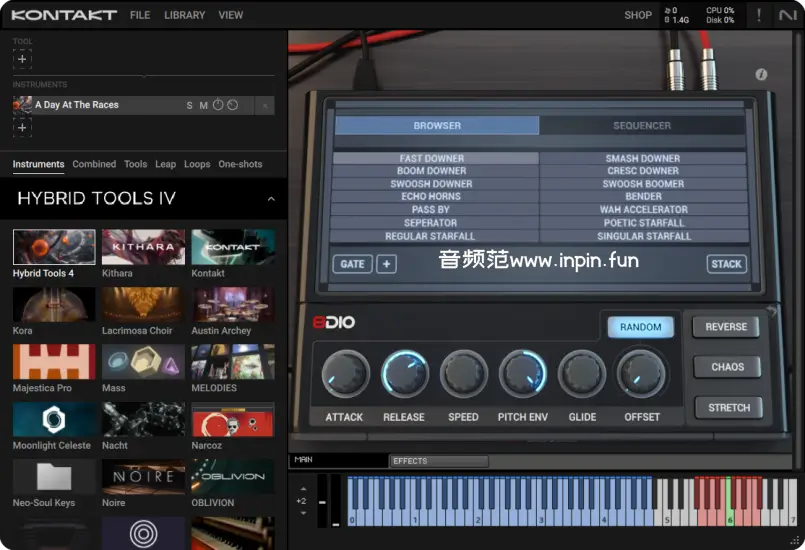
Task: Switch to the One-shots tab
Action: [x=240, y=164]
